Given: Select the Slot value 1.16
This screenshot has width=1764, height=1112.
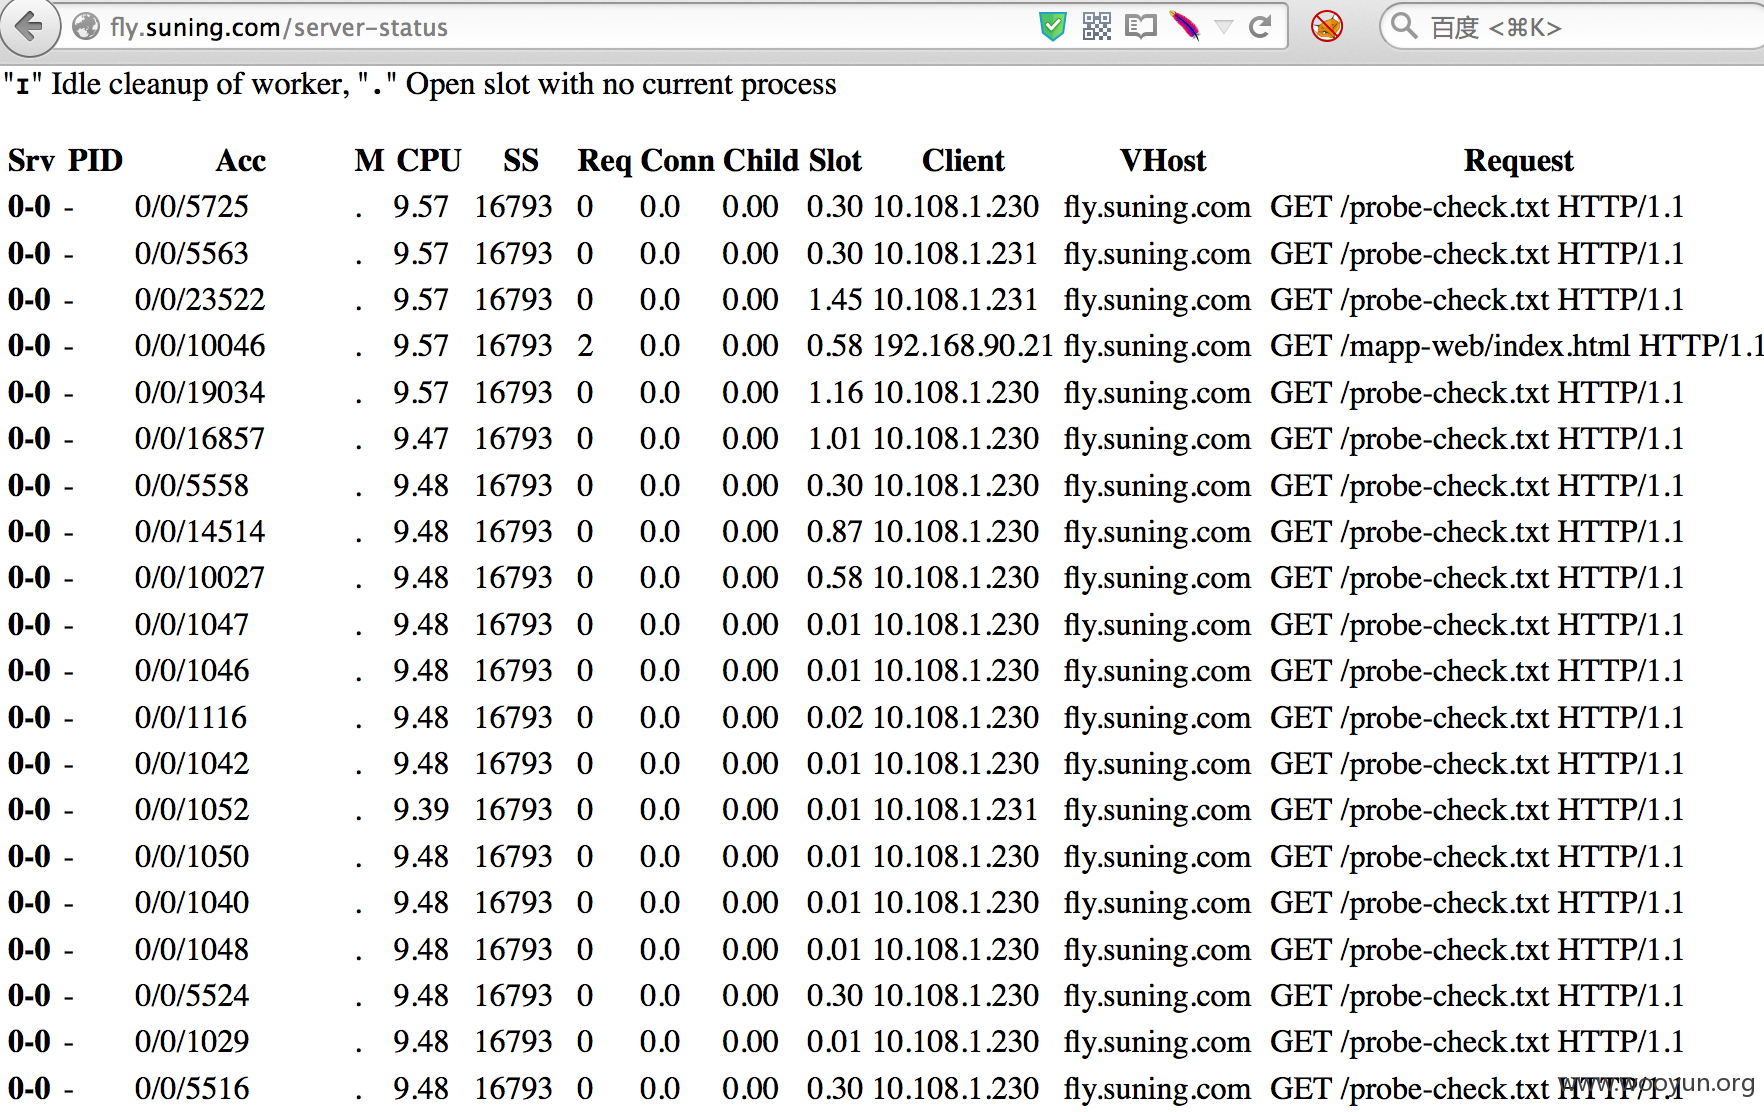Looking at the screenshot, I should [x=835, y=393].
